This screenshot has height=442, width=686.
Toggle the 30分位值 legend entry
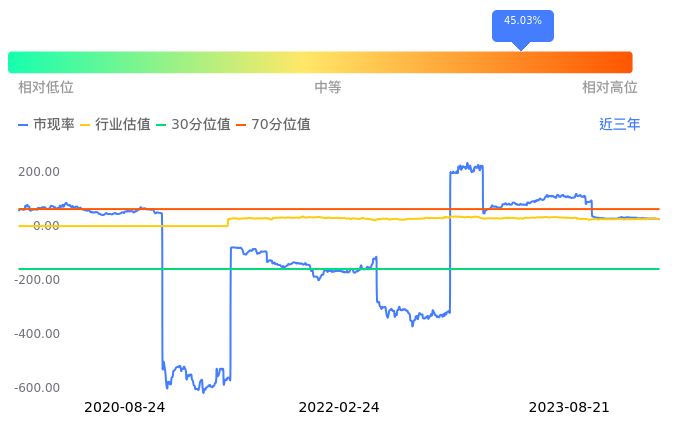coord(193,125)
